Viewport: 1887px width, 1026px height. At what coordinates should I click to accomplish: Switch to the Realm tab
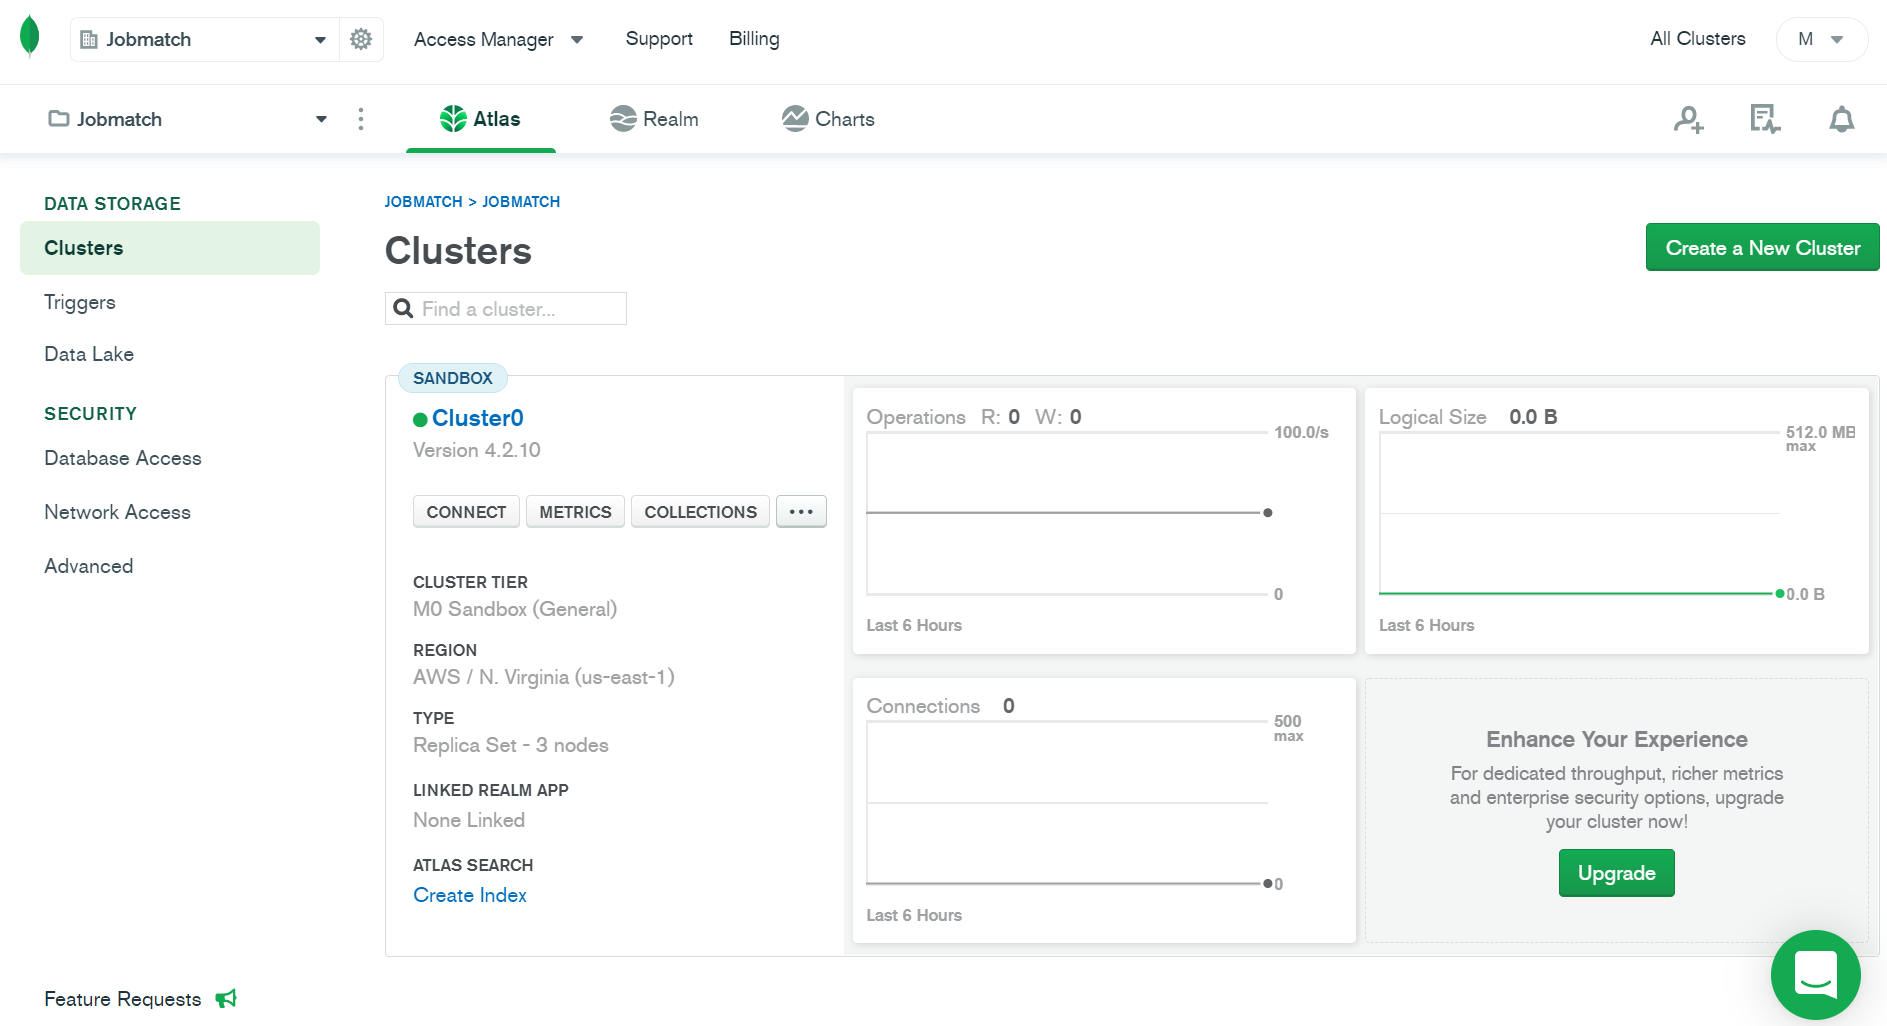pyautogui.click(x=654, y=119)
